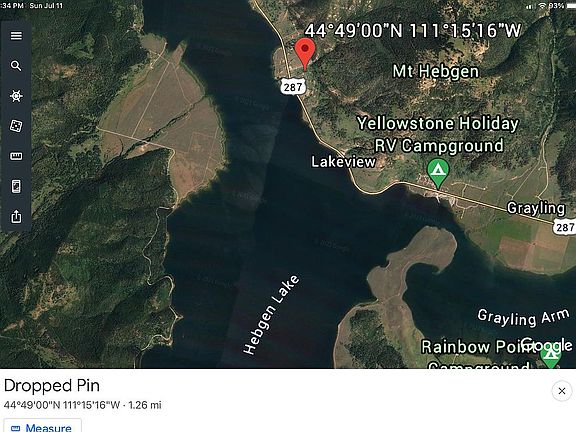Tap the I'm Feeling Lucky dice
Viewport: 576px width, 432px height.
tap(16, 126)
